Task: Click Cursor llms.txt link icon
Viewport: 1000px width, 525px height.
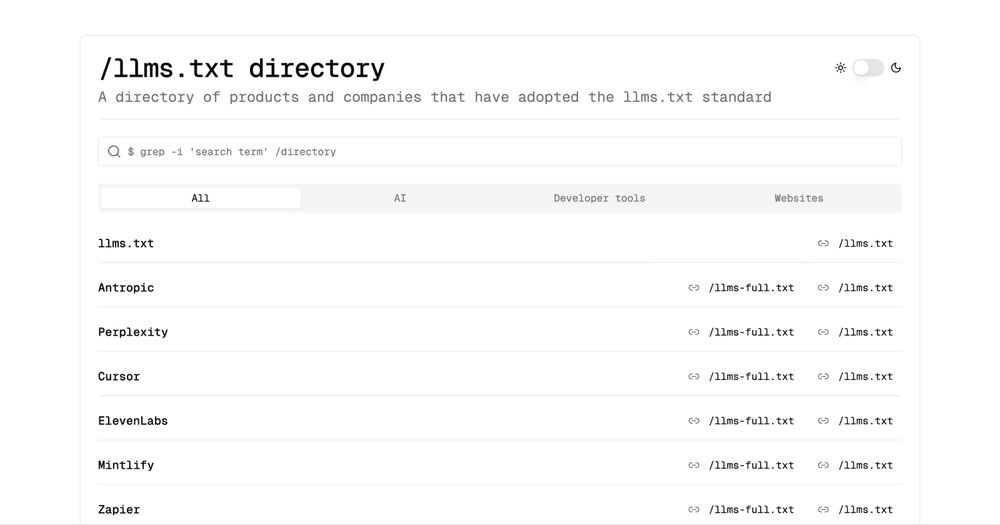Action: [823, 376]
